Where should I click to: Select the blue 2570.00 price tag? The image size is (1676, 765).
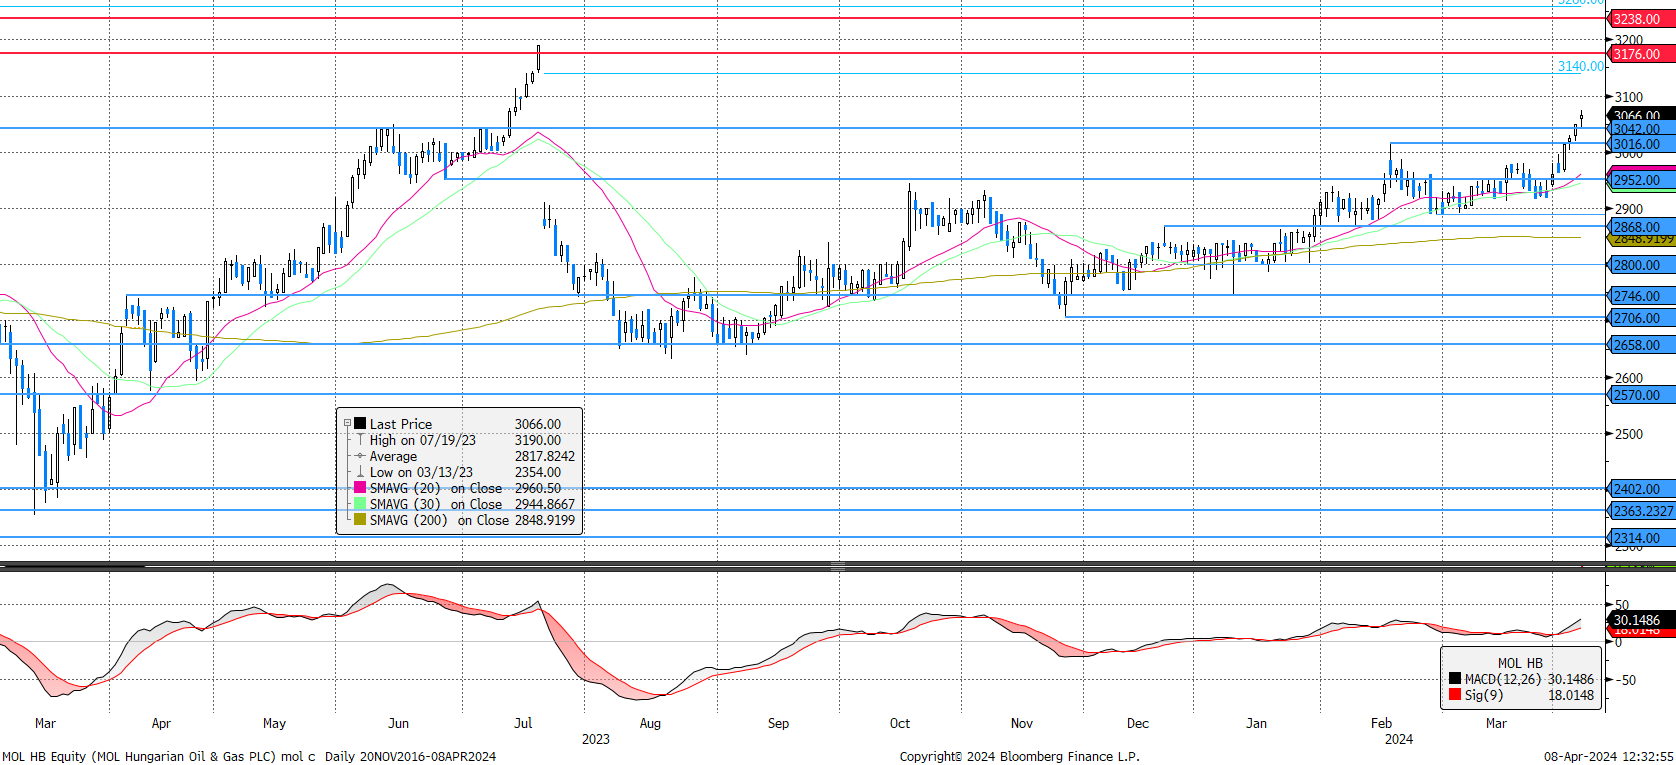point(1641,395)
